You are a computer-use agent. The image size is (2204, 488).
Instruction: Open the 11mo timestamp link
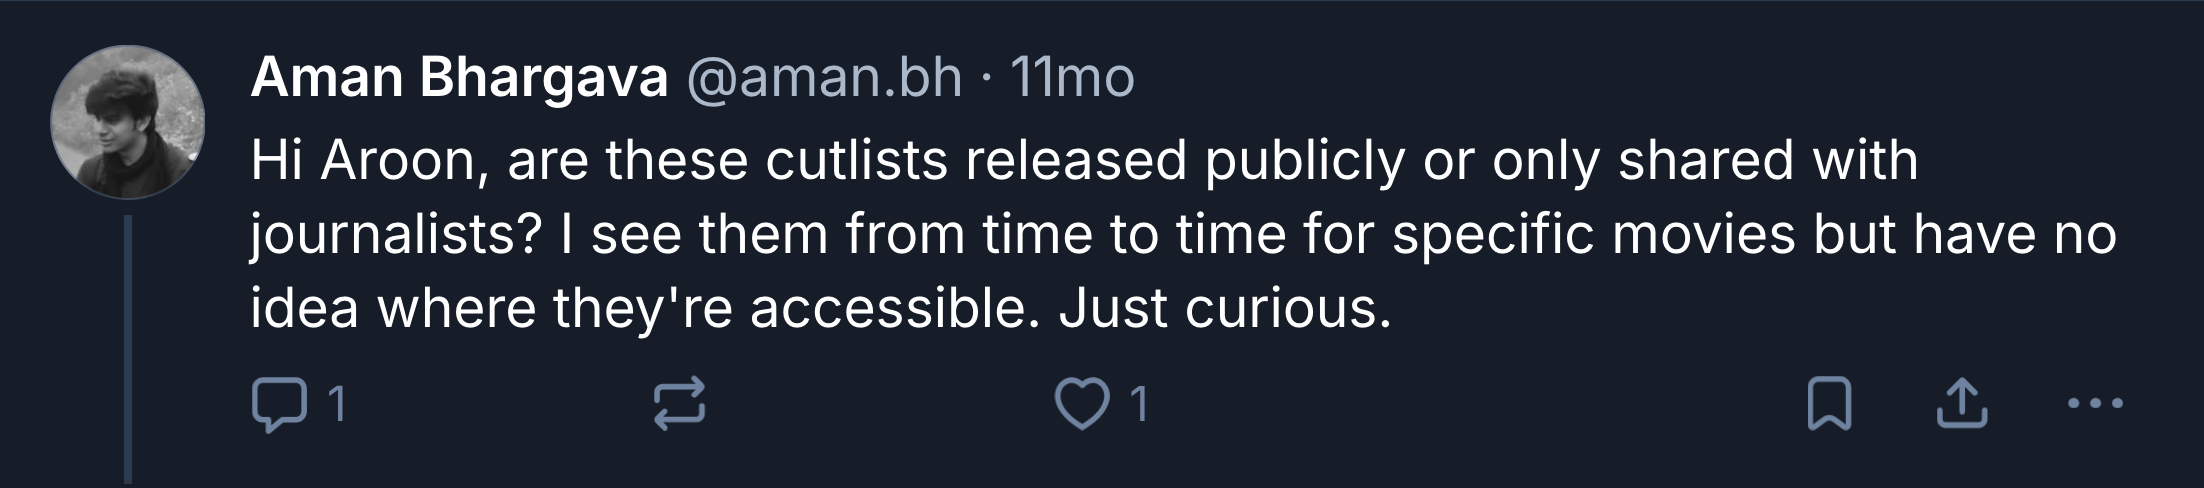(1072, 77)
